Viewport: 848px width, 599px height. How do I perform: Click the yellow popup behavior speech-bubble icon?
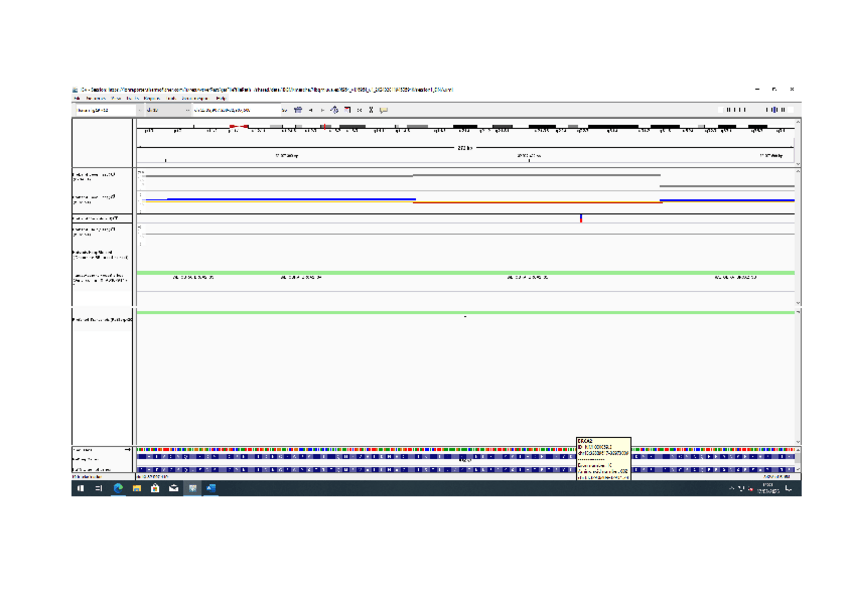[x=383, y=110]
